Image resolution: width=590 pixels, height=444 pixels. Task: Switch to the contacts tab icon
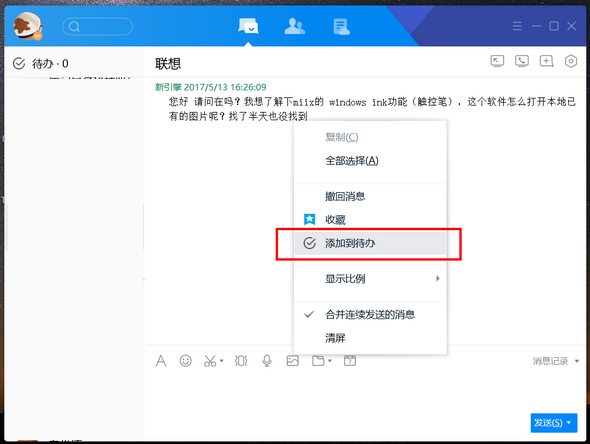pyautogui.click(x=295, y=26)
